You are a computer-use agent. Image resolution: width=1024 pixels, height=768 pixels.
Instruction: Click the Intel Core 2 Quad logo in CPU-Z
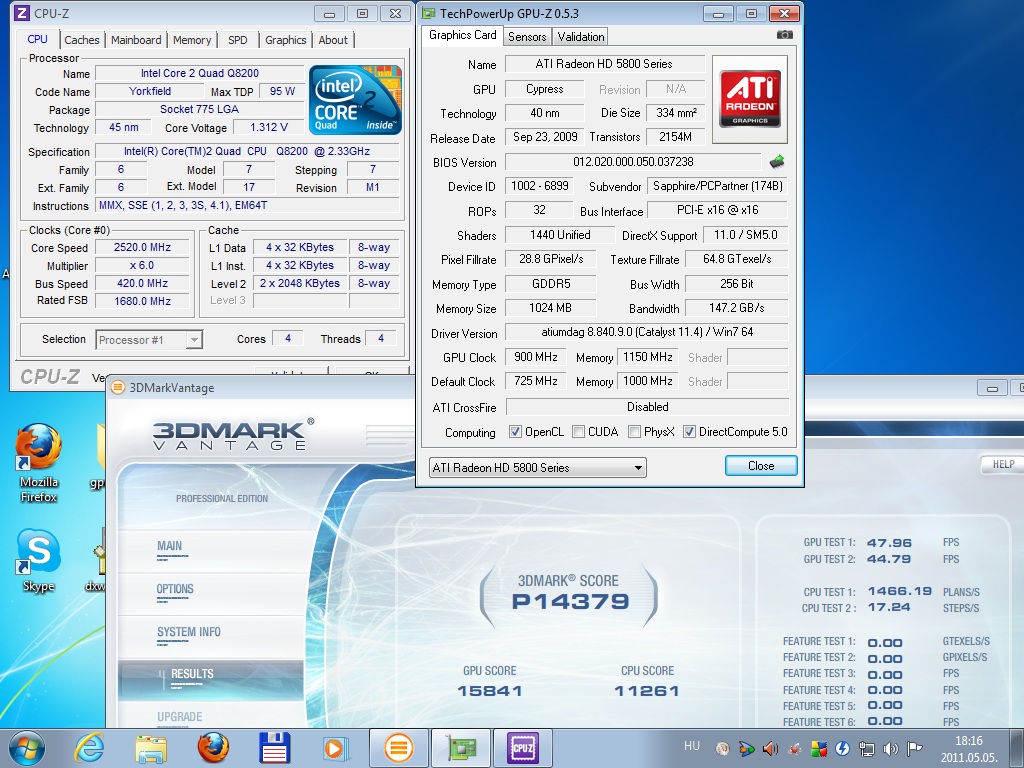[355, 99]
